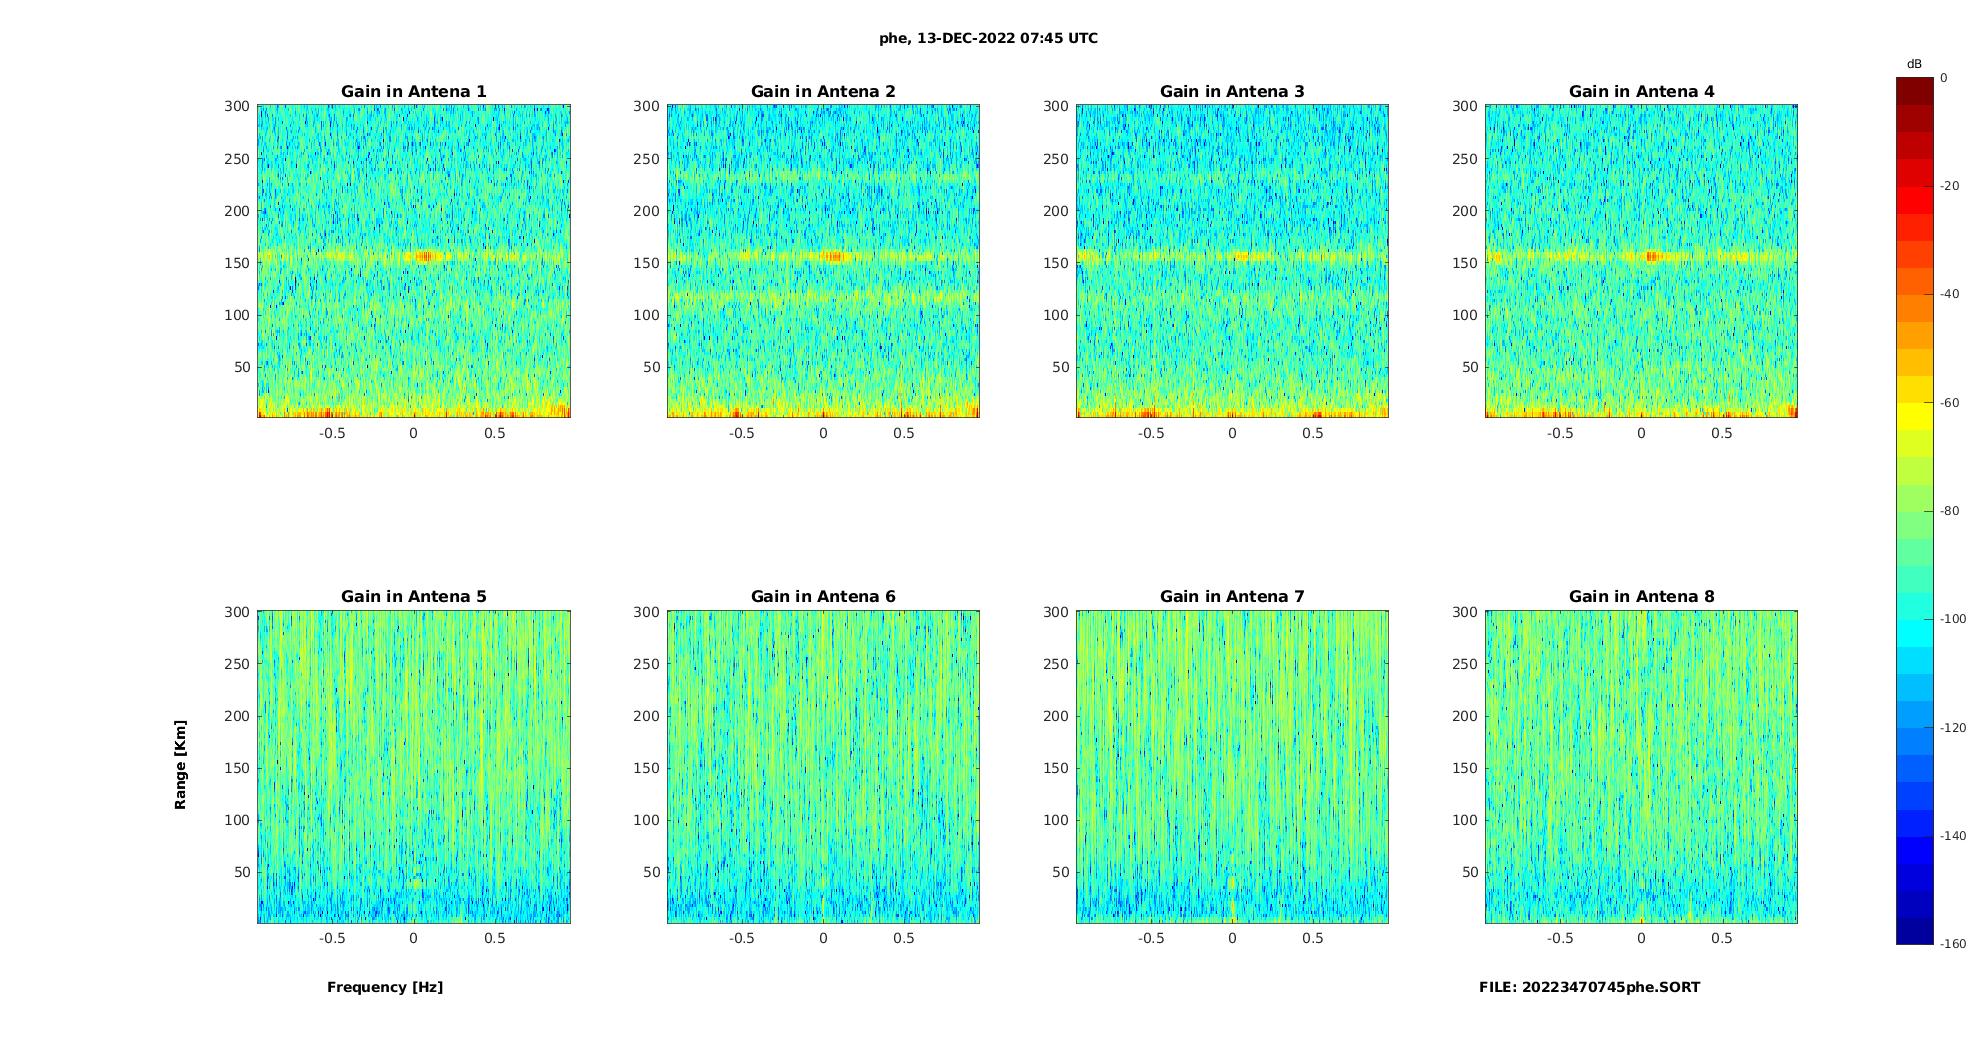Click the dark blue bottom of the colorbar
This screenshot has height=1063, width=1986.
click(x=1914, y=930)
